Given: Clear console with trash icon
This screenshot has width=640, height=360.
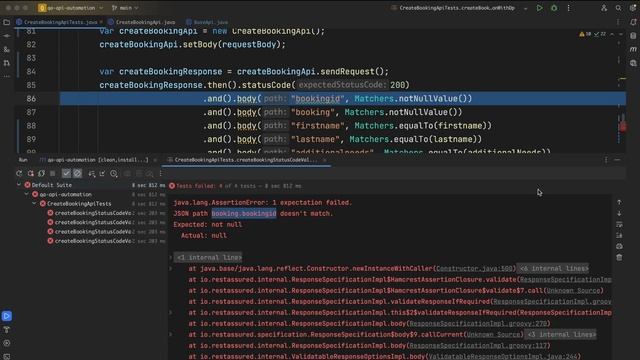Looking at the screenshot, I should [x=619, y=258].
